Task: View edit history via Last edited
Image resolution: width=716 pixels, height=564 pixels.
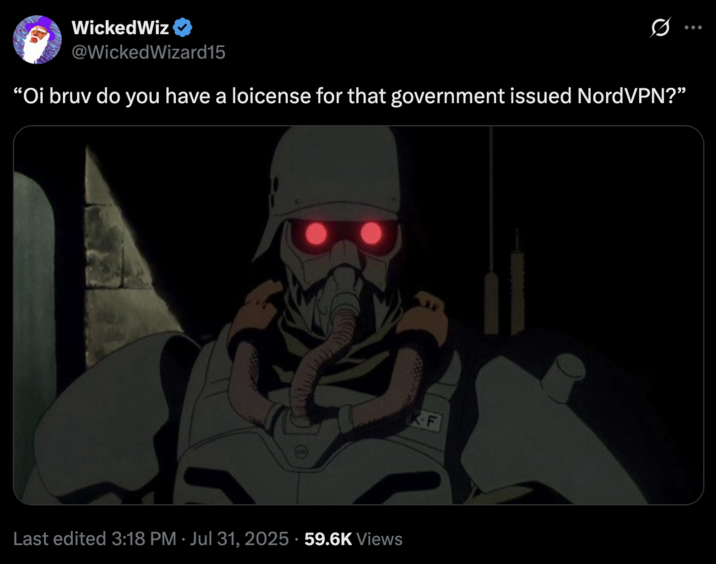Action: (59, 539)
